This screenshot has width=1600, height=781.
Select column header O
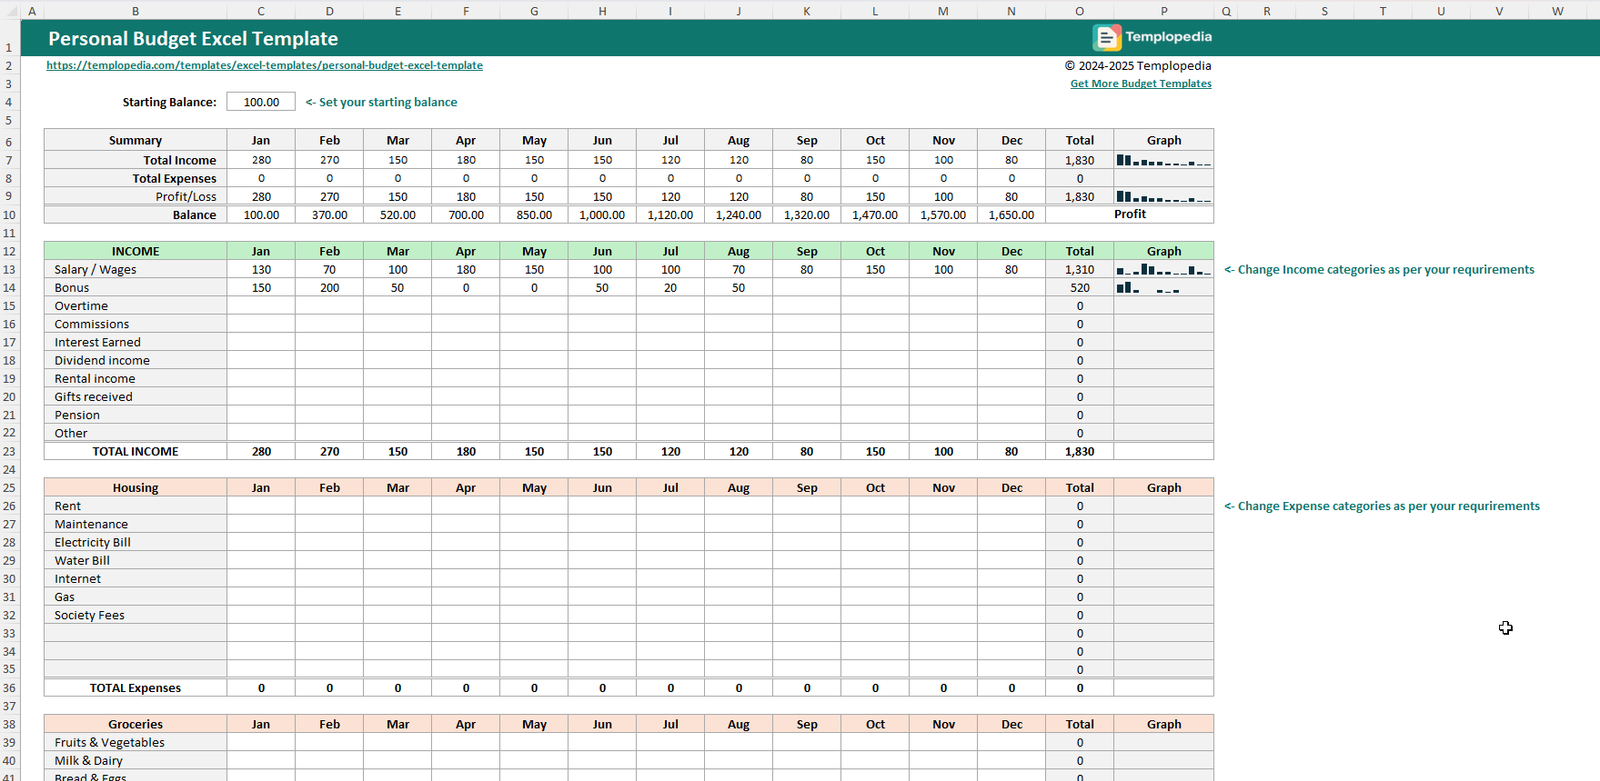pyautogui.click(x=1079, y=11)
